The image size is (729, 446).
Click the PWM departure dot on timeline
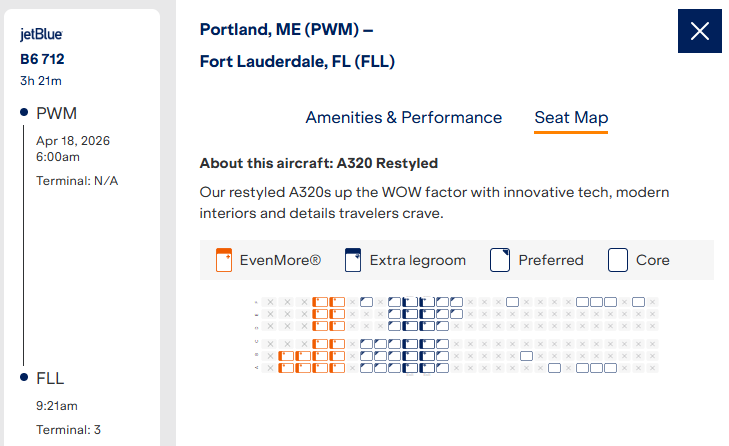coord(23,112)
